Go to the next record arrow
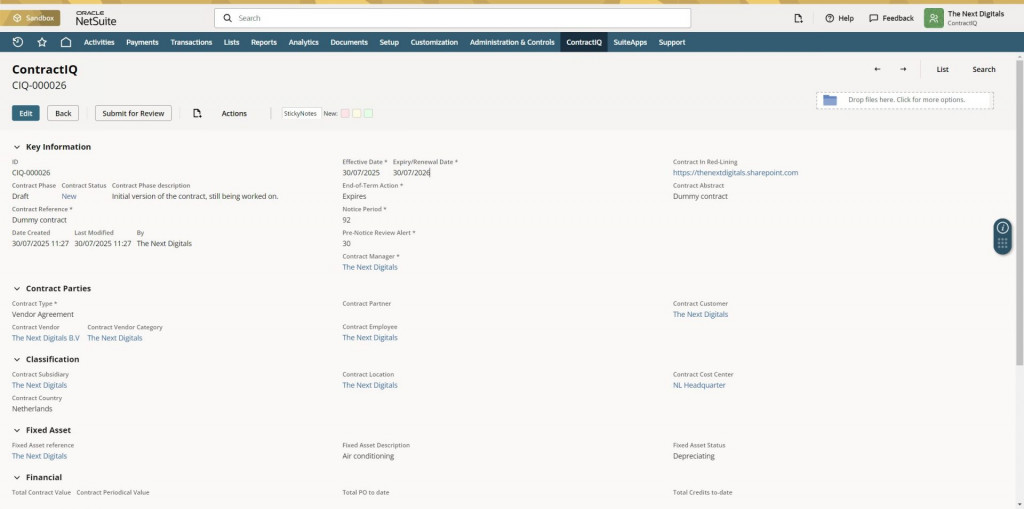Viewport: 1024px width, 509px height. click(x=903, y=69)
